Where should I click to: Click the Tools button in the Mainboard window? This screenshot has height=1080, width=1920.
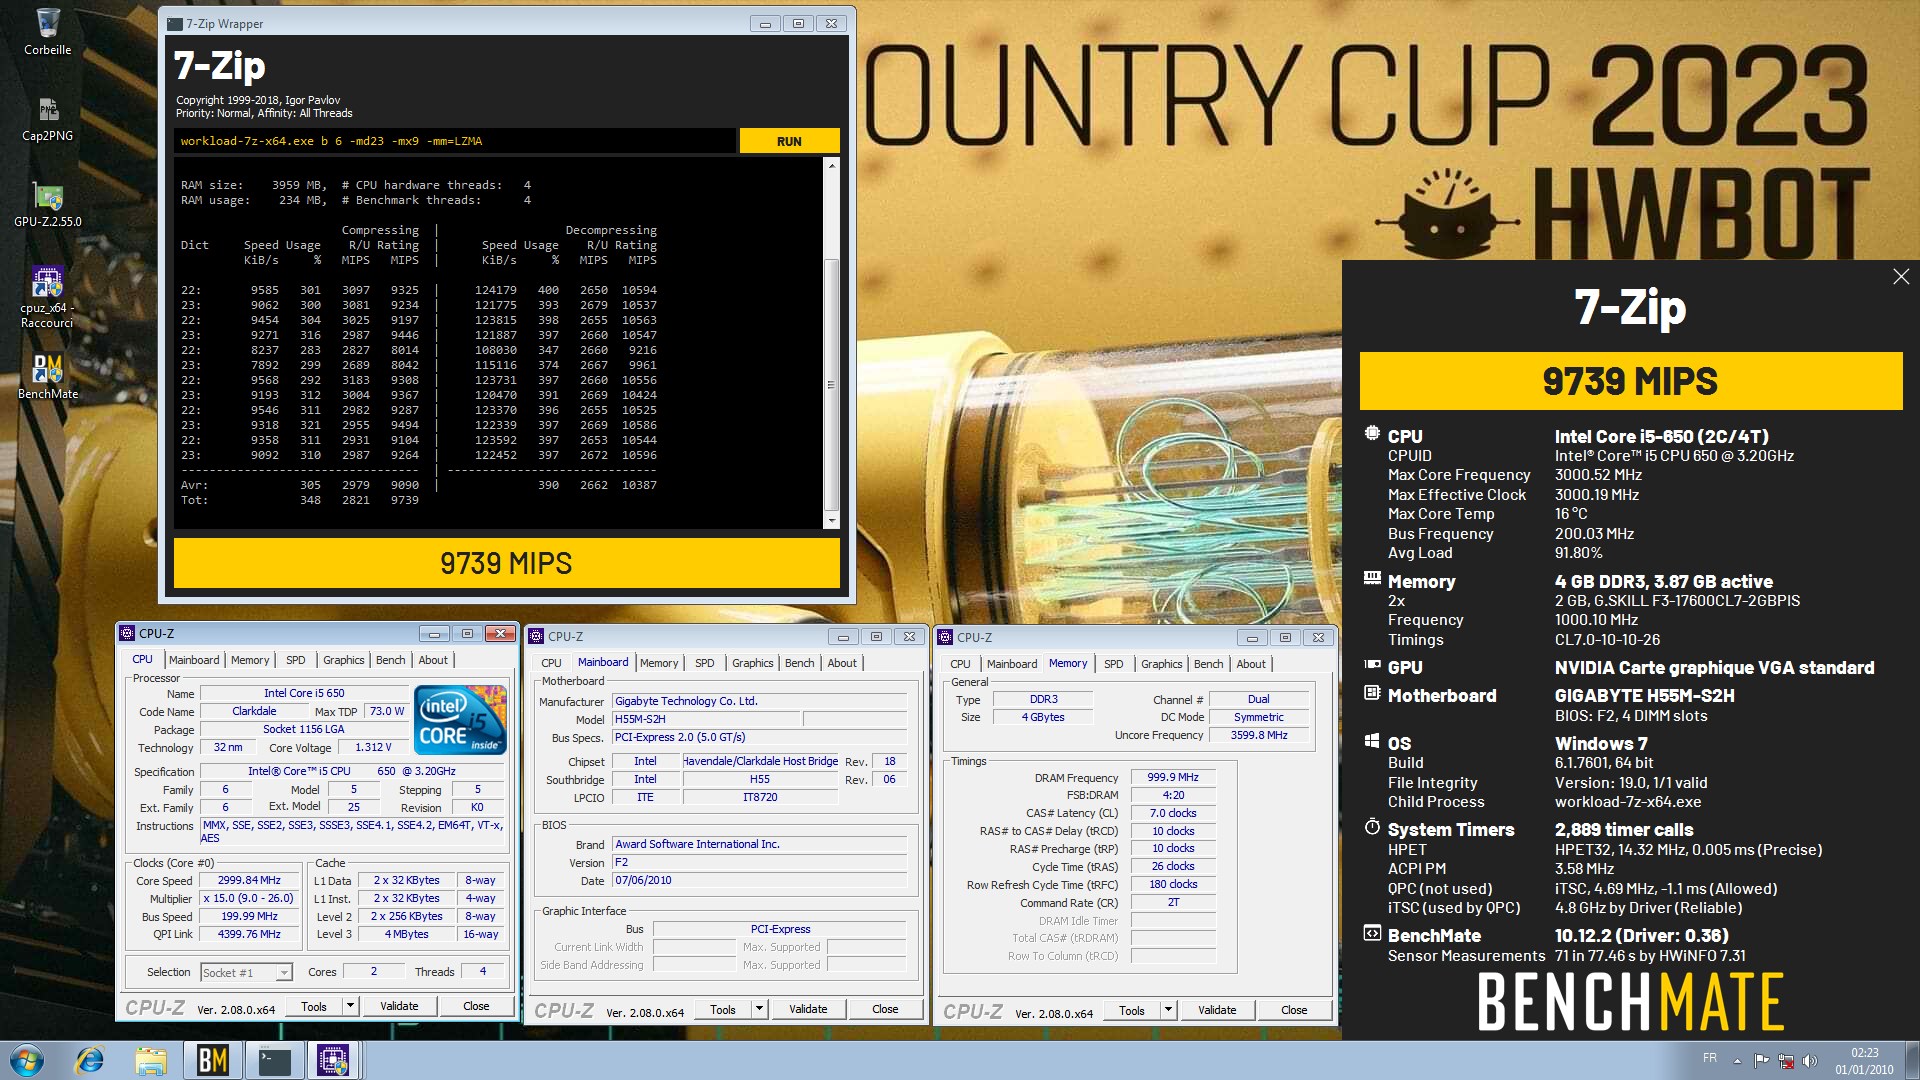723,1009
